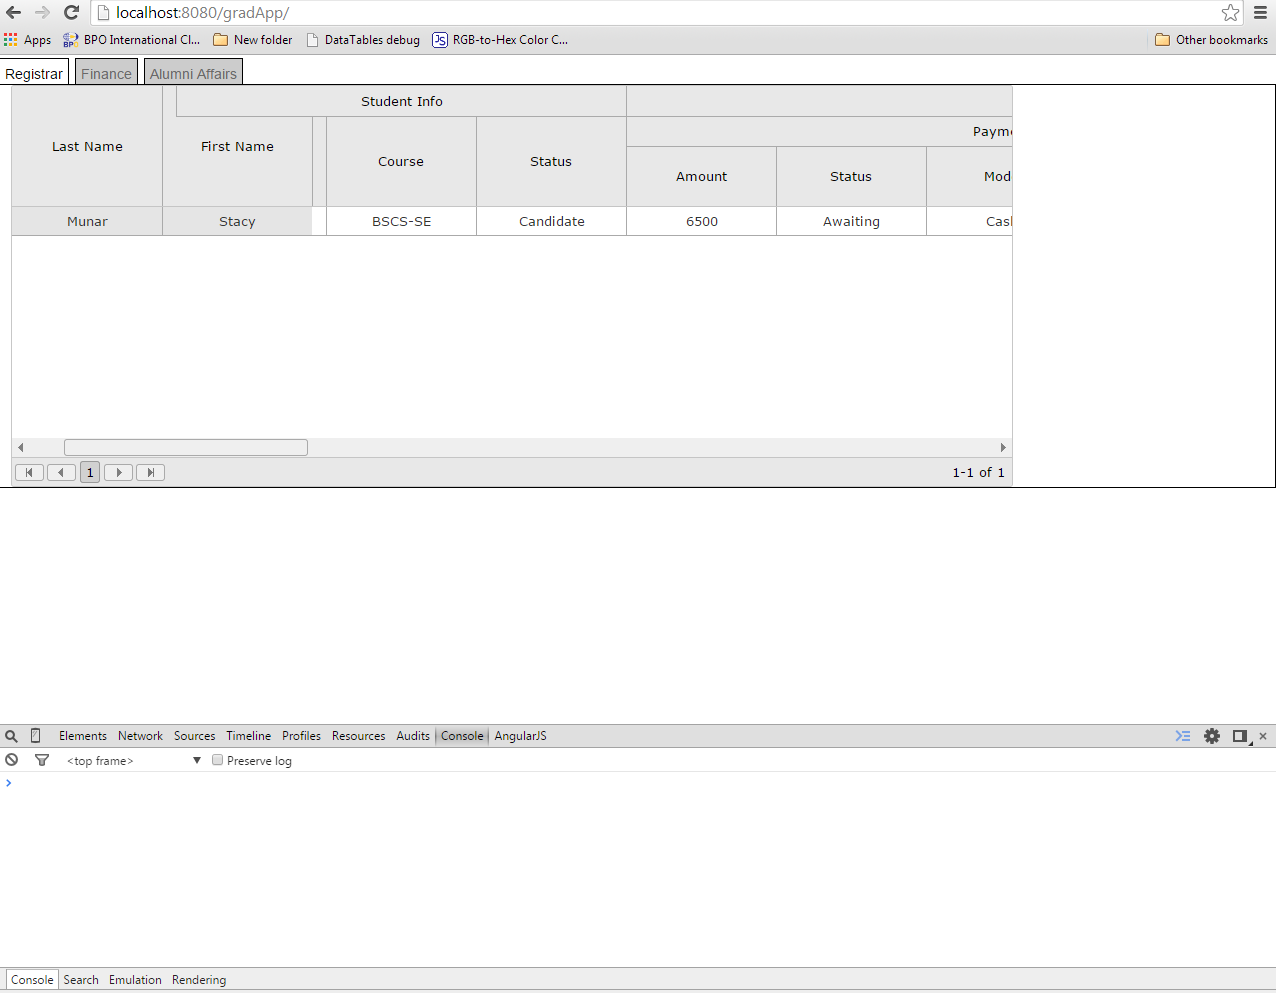This screenshot has height=993, width=1278.
Task: Click the DevTools dock side icon
Action: tap(1241, 736)
